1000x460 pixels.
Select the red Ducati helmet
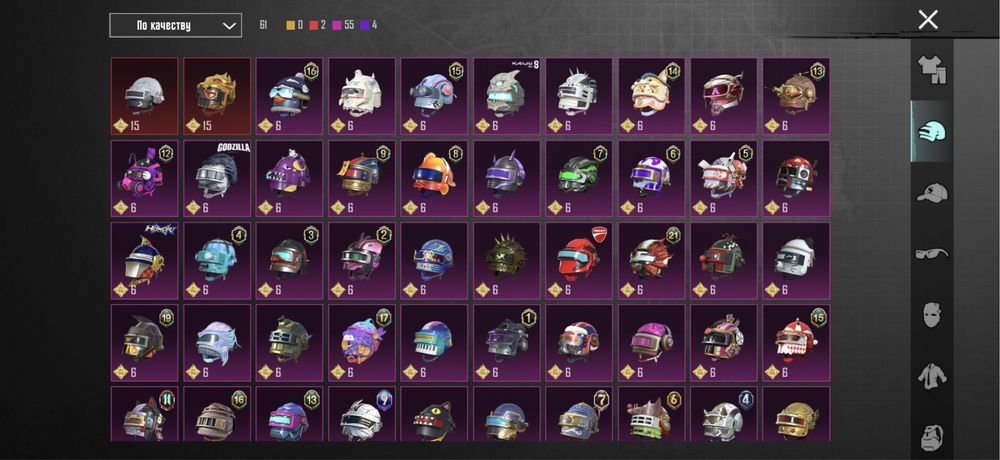579,260
